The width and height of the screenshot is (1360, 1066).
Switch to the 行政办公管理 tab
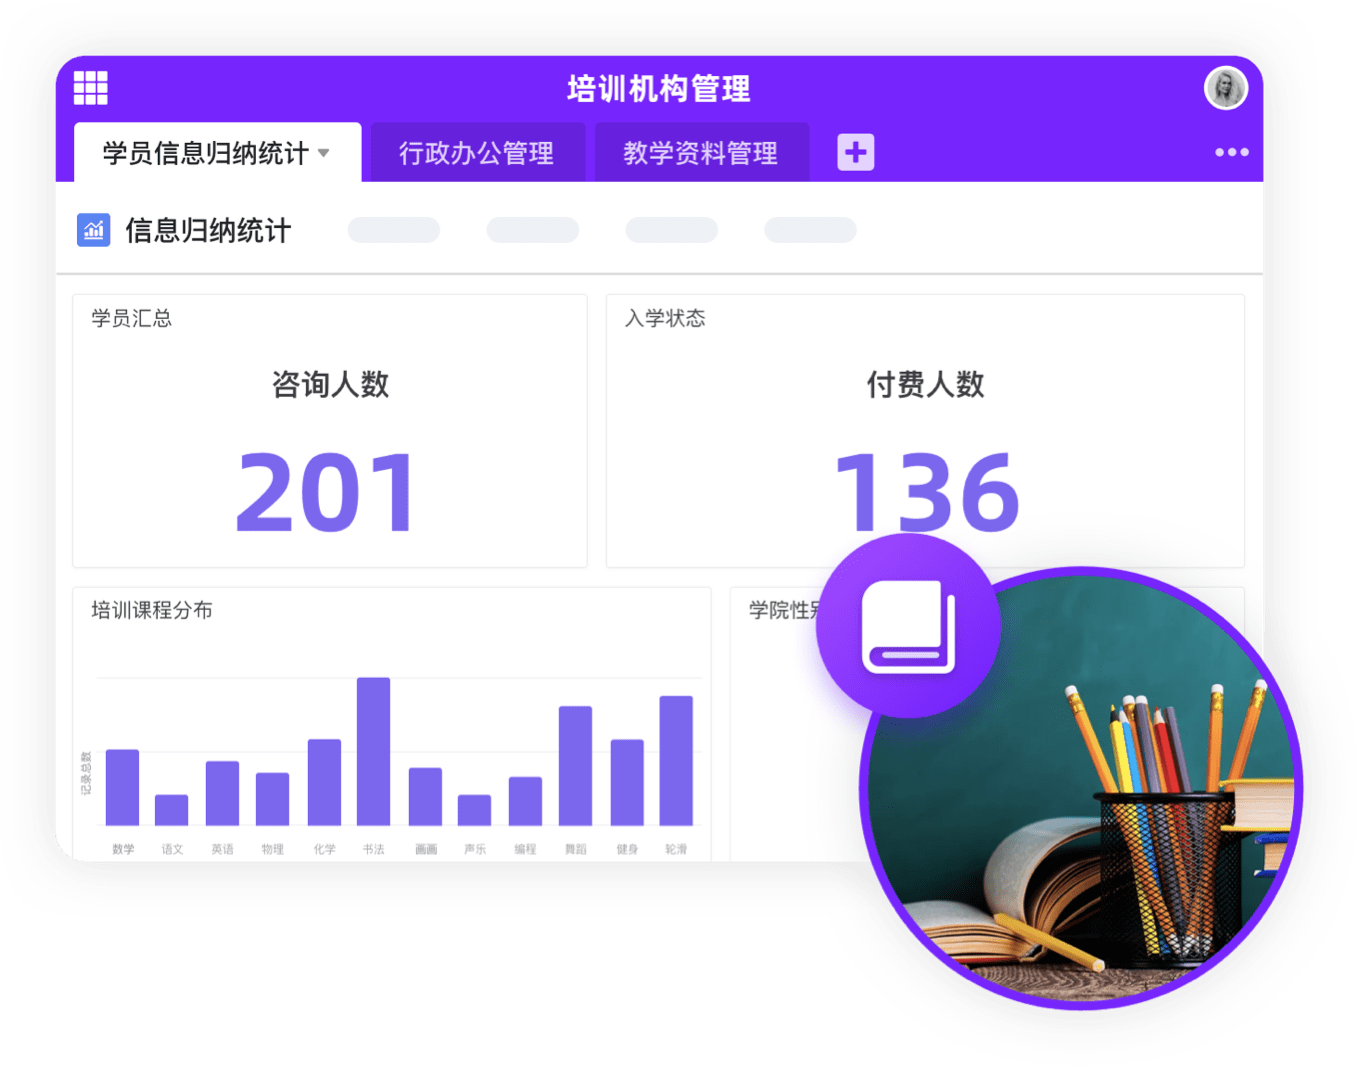pos(476,153)
